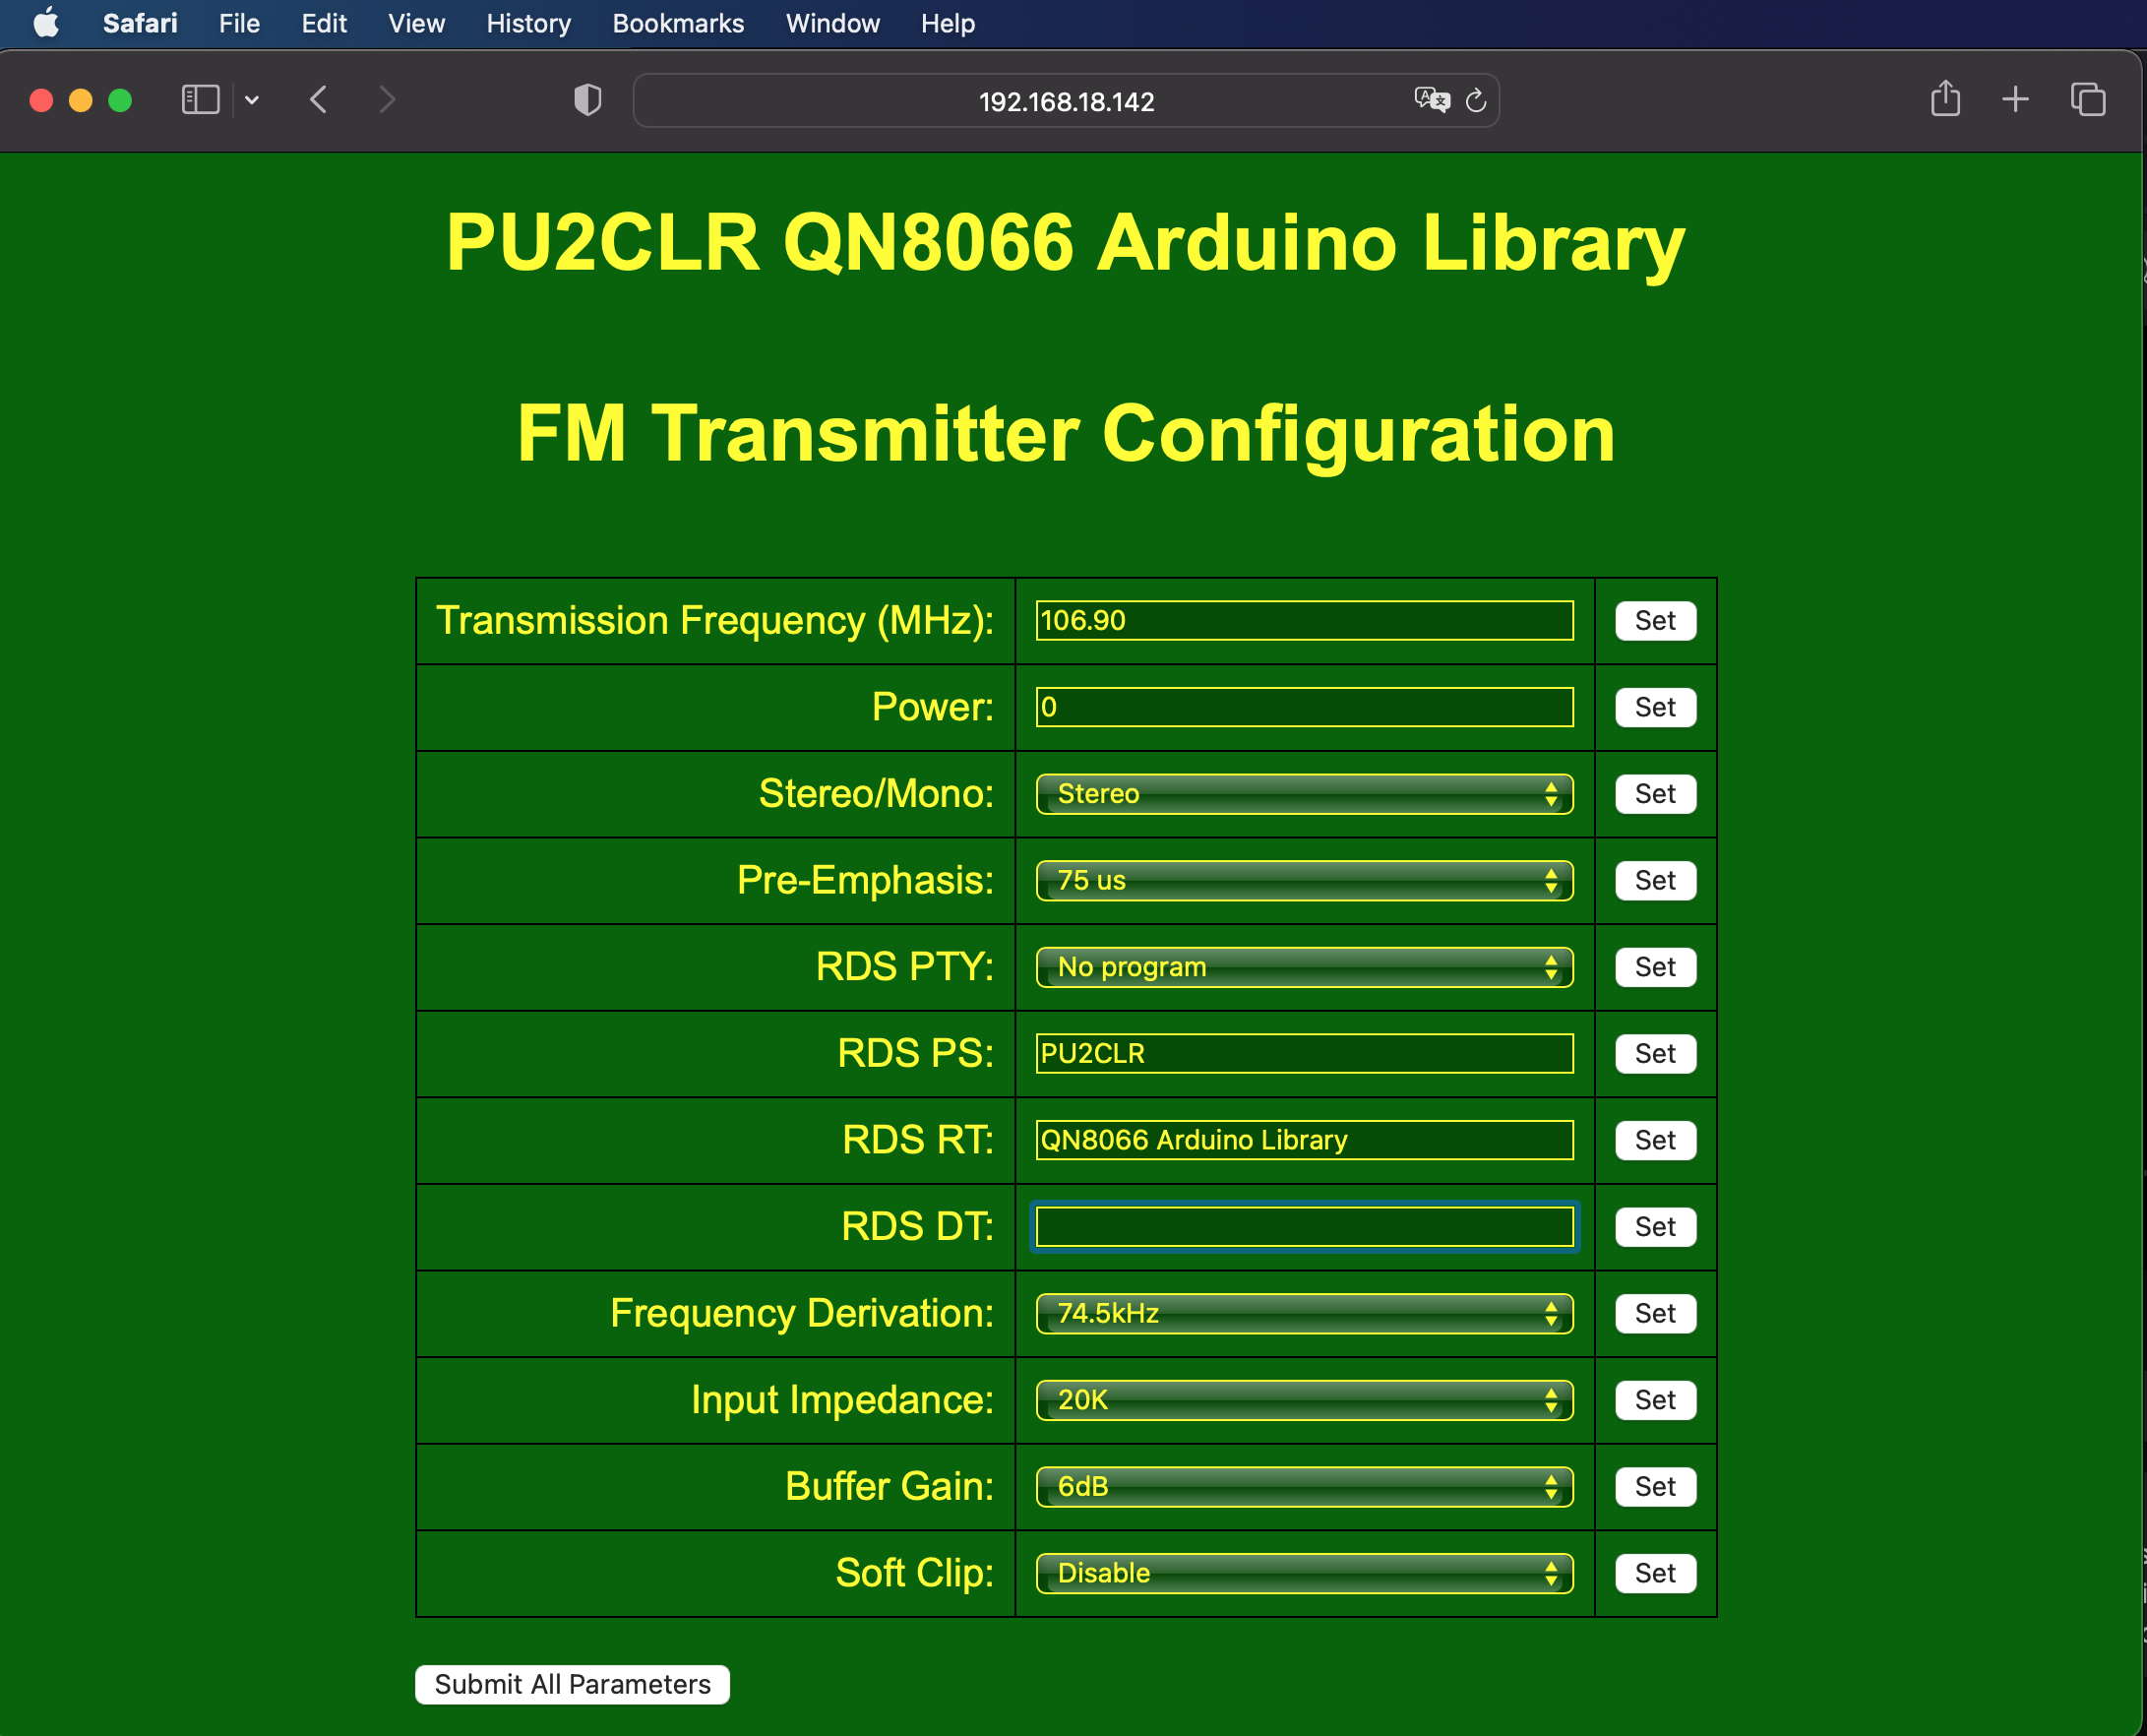
Task: Open a new tab with plus icon
Action: (2016, 99)
